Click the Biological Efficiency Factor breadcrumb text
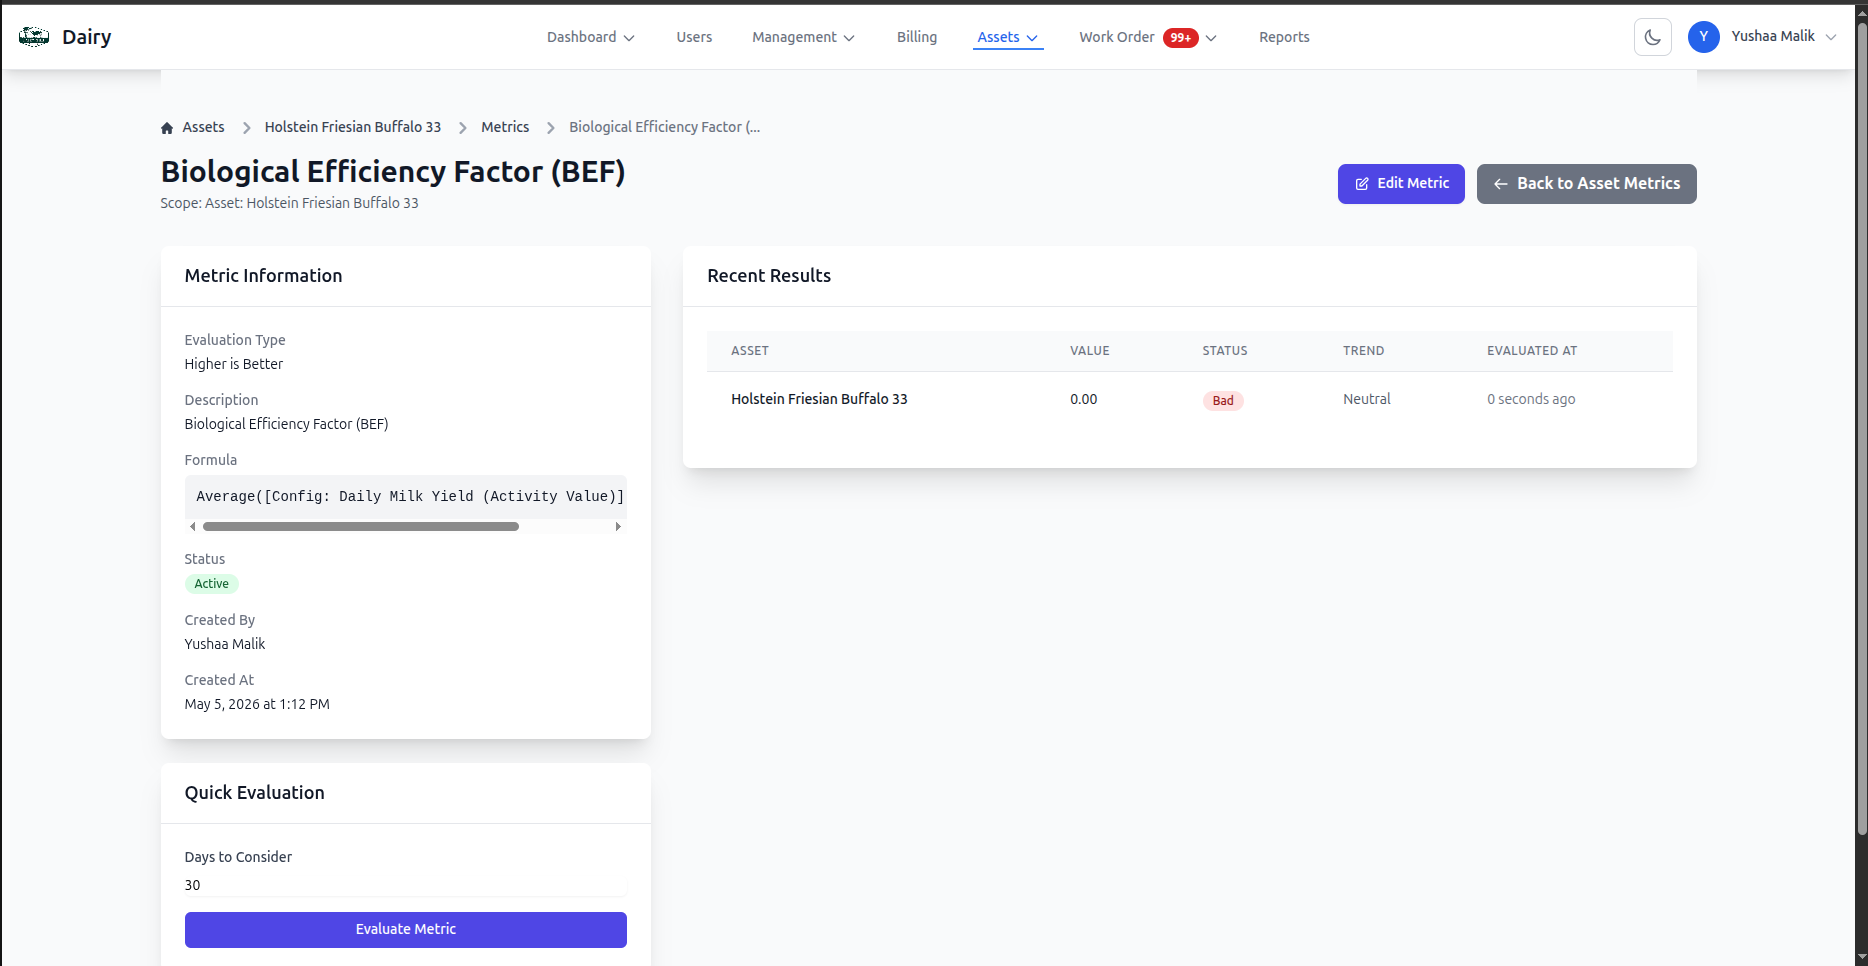 [664, 127]
